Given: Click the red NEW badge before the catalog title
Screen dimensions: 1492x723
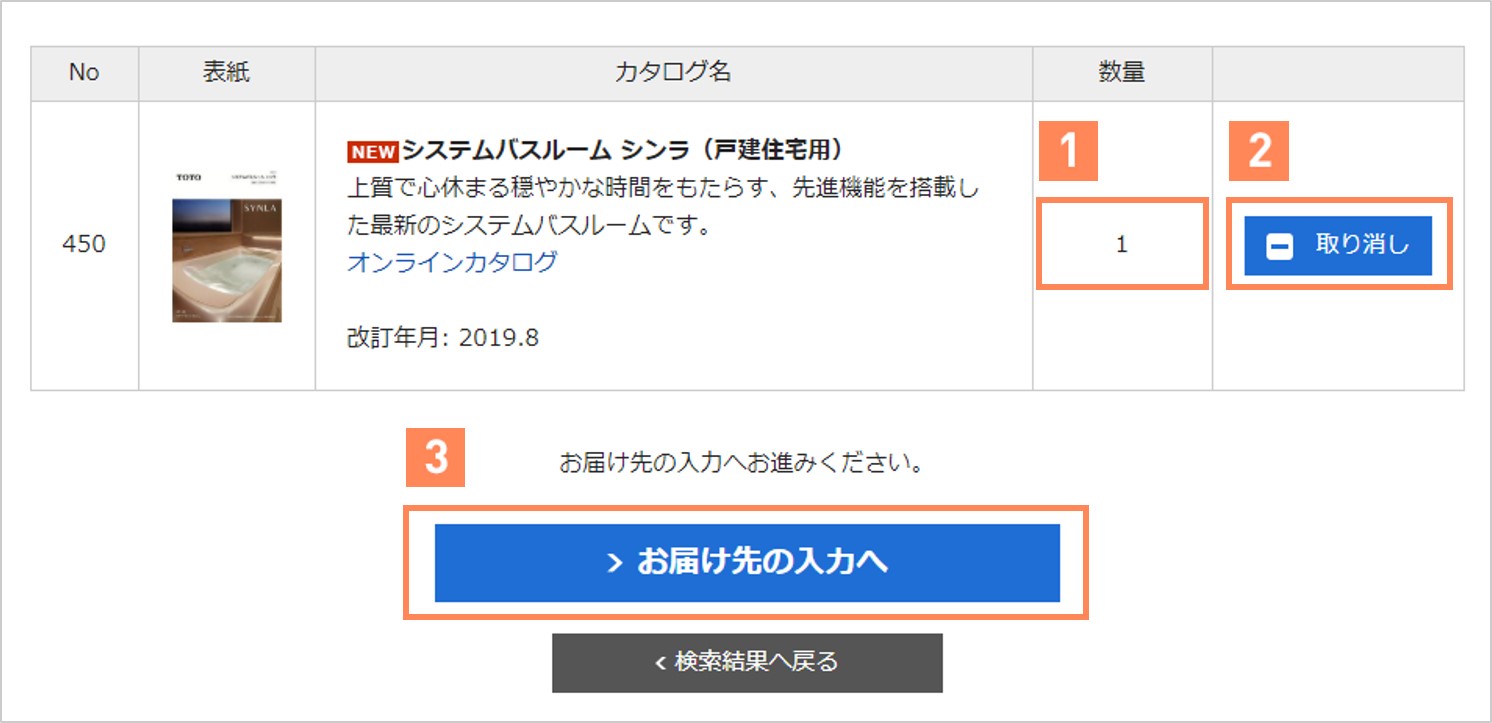Looking at the screenshot, I should (x=372, y=152).
